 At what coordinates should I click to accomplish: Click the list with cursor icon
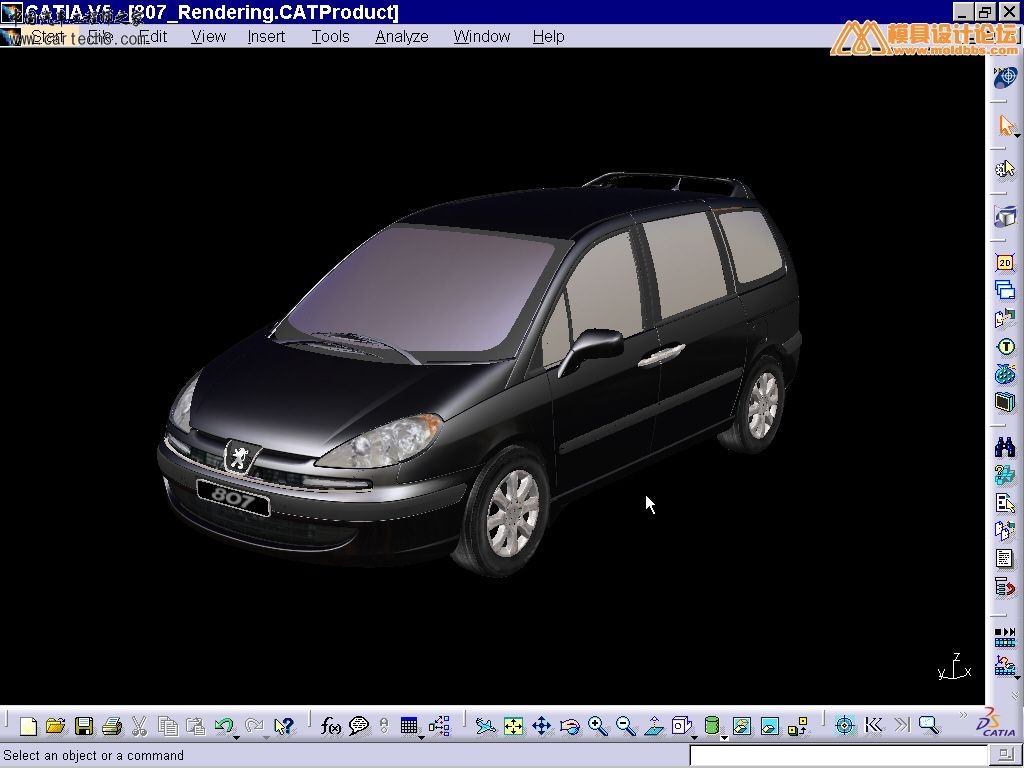click(1005, 504)
